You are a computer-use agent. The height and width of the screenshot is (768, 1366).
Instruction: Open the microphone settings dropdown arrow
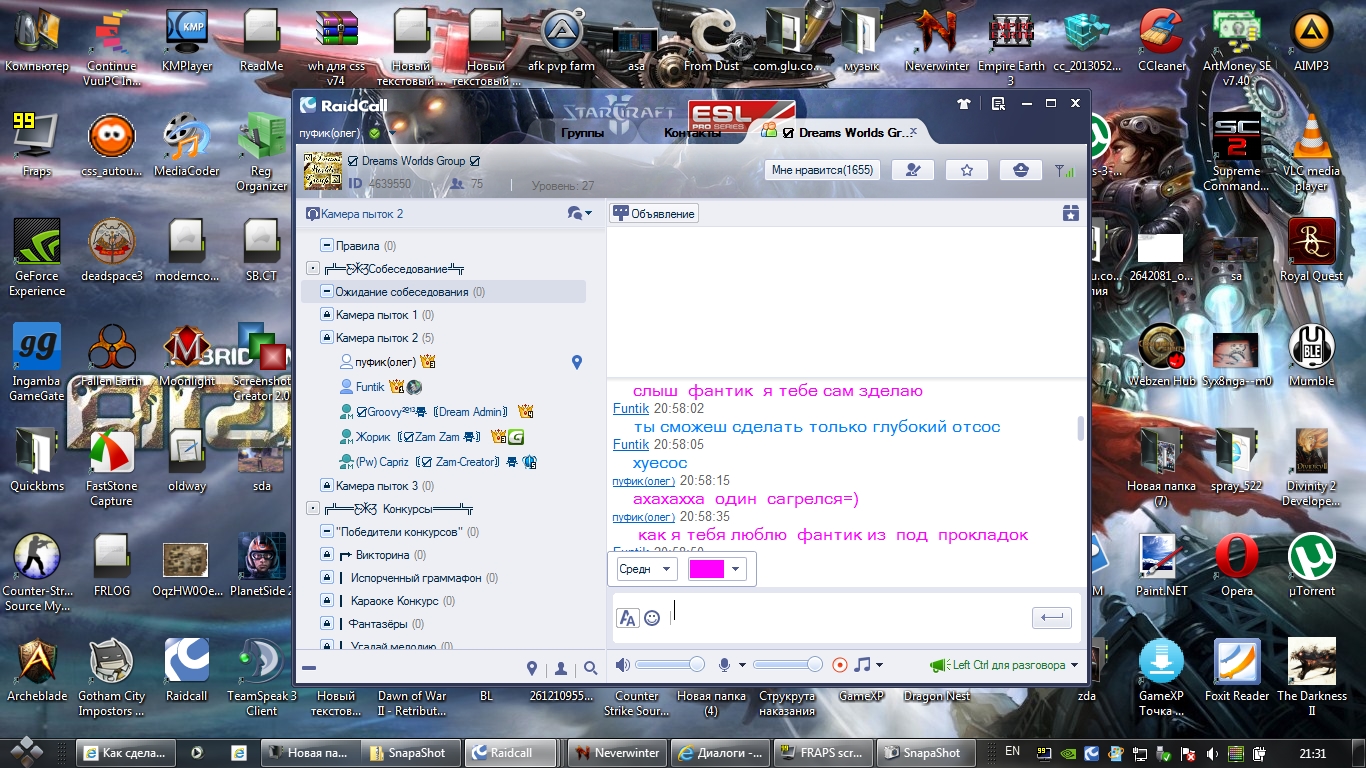coord(742,665)
